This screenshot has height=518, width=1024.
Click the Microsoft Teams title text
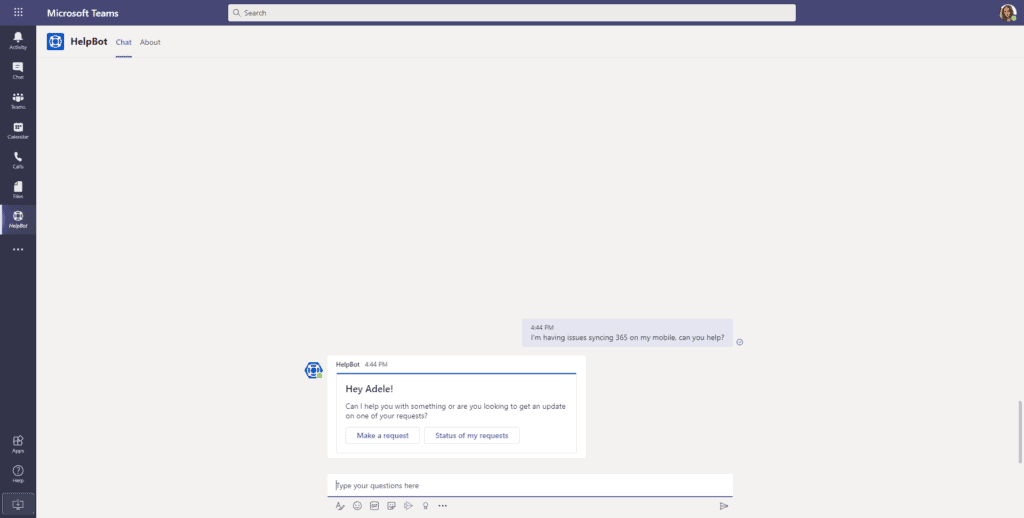tap(83, 13)
